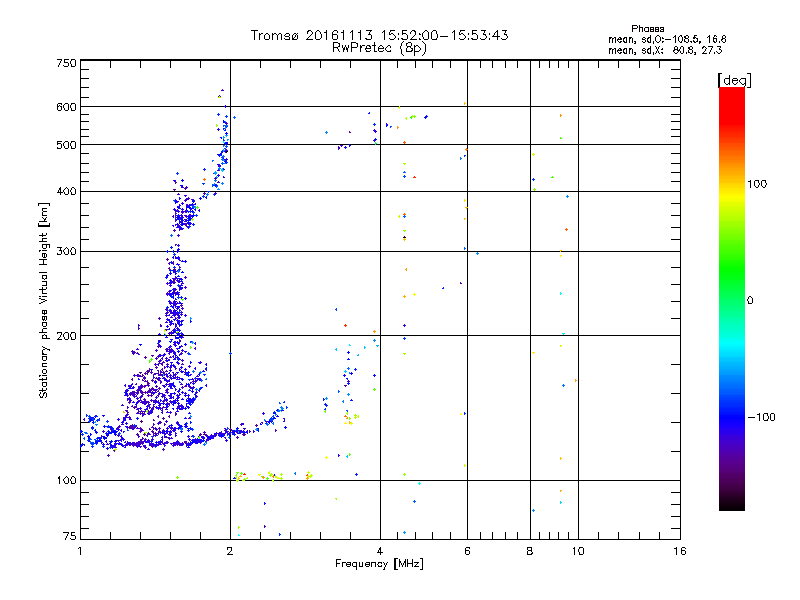800x600 pixels.
Task: Click the y-axis label '400'
Action: click(x=66, y=191)
